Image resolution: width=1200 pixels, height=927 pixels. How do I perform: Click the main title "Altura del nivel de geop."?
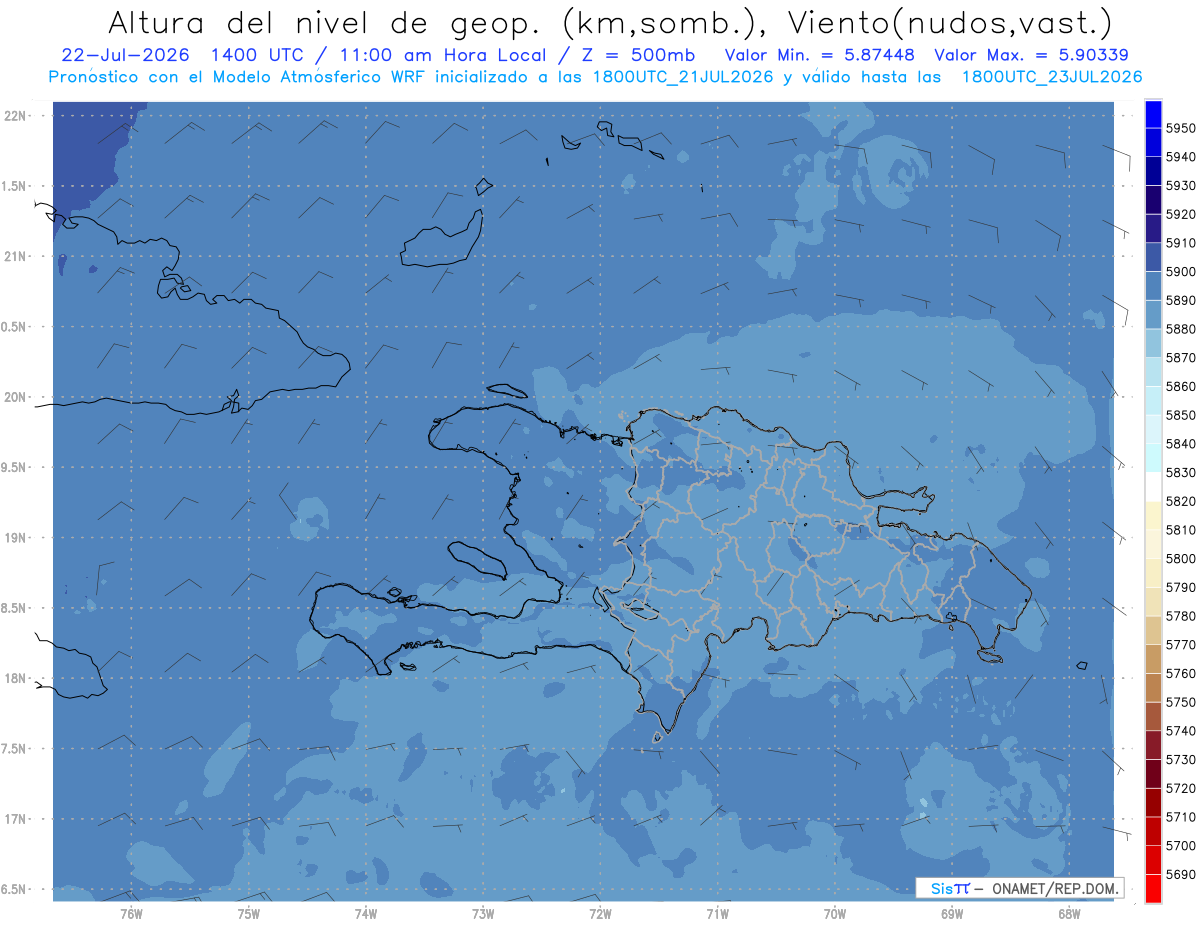[323, 22]
